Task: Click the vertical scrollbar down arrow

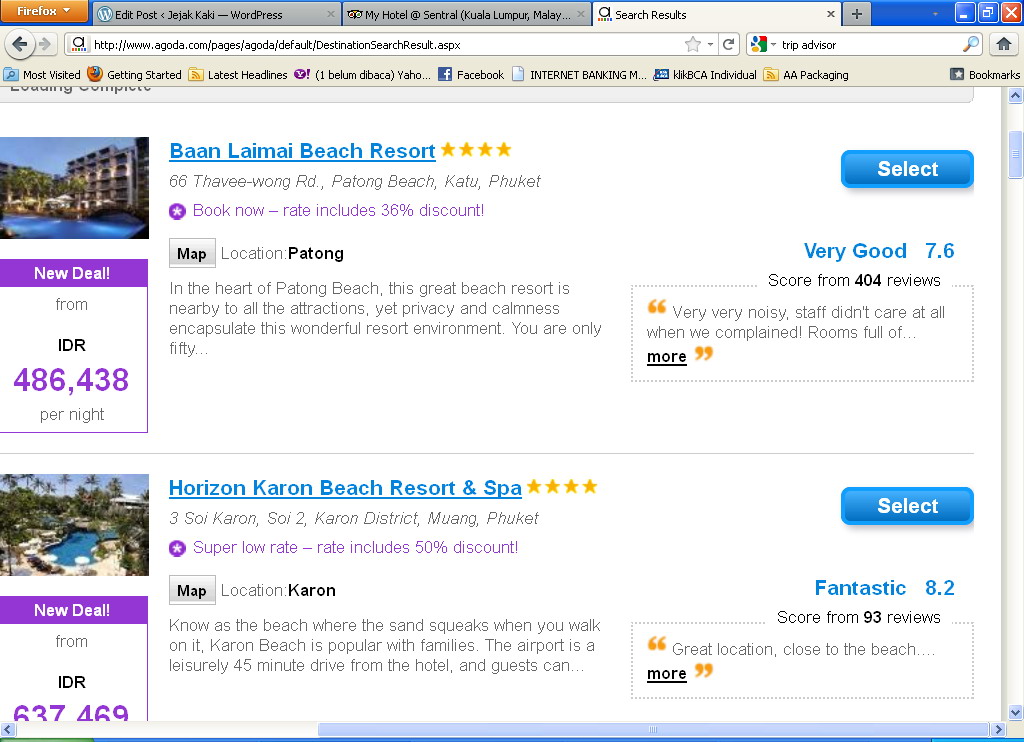Action: pyautogui.click(x=1015, y=712)
